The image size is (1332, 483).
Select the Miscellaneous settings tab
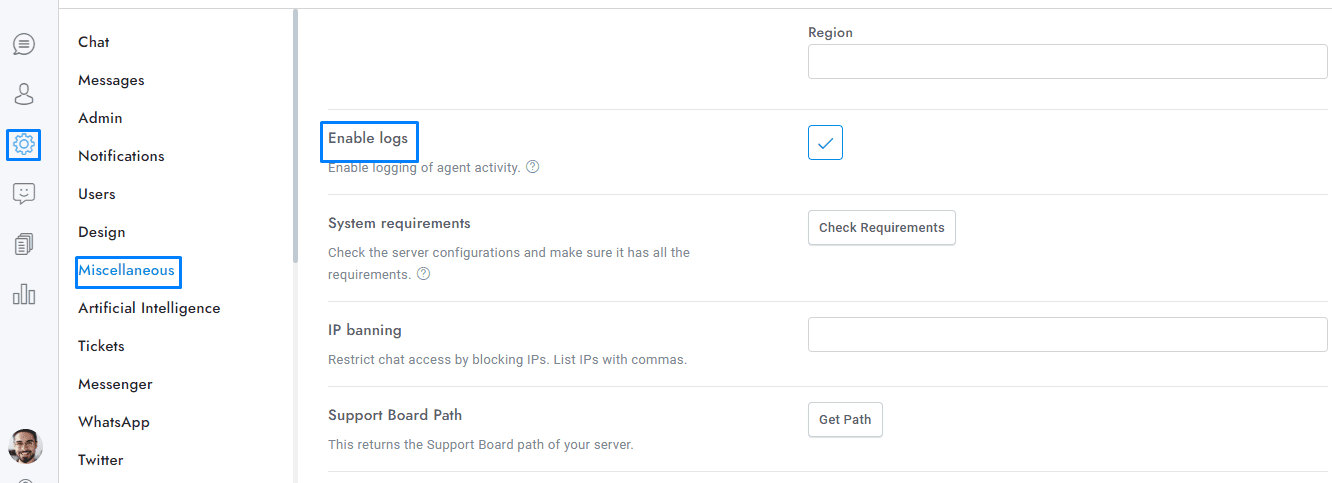pos(126,270)
